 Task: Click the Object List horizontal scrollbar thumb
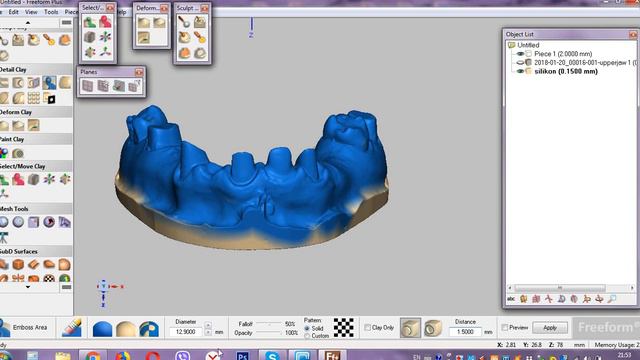click(x=560, y=288)
